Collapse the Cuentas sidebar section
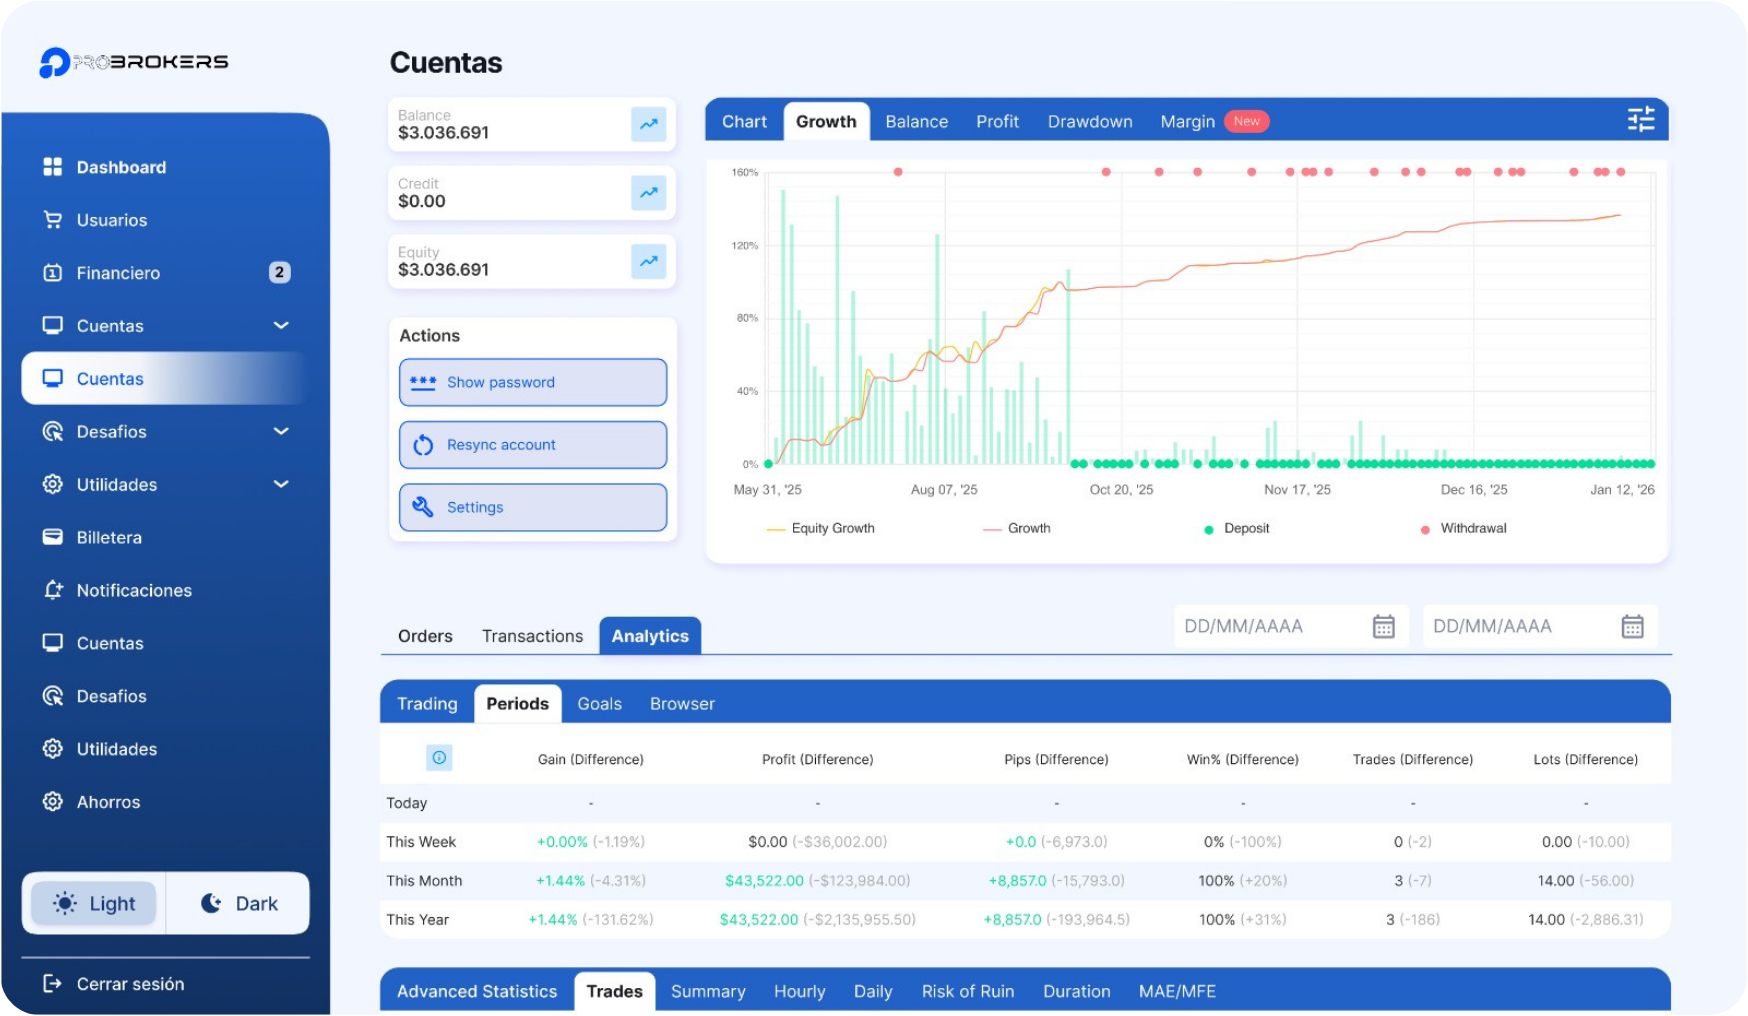Screen dimensions: 1748x1016 click(x=281, y=325)
